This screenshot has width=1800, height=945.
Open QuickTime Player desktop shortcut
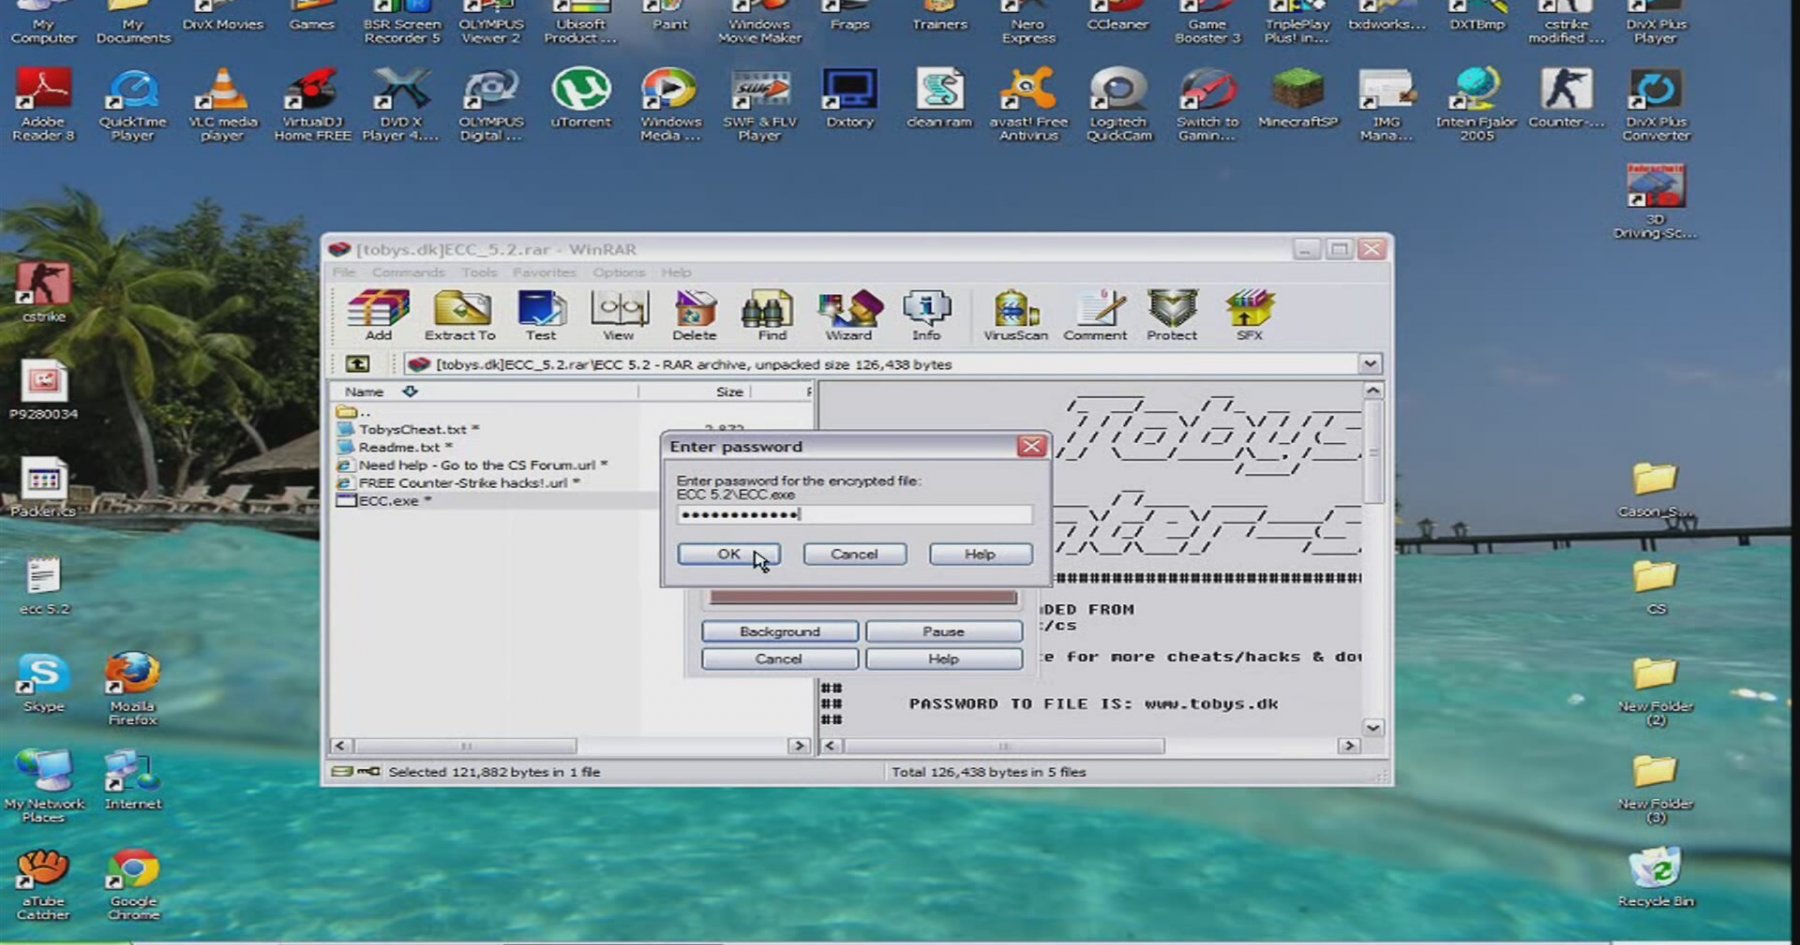(x=133, y=105)
